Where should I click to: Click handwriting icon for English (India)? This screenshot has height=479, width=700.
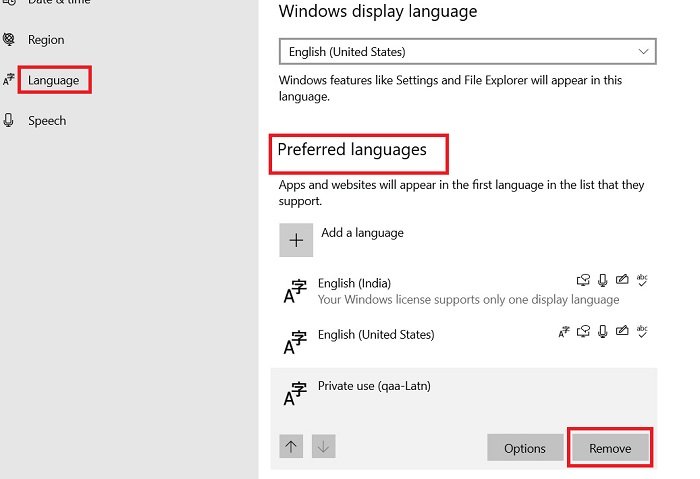click(x=622, y=279)
